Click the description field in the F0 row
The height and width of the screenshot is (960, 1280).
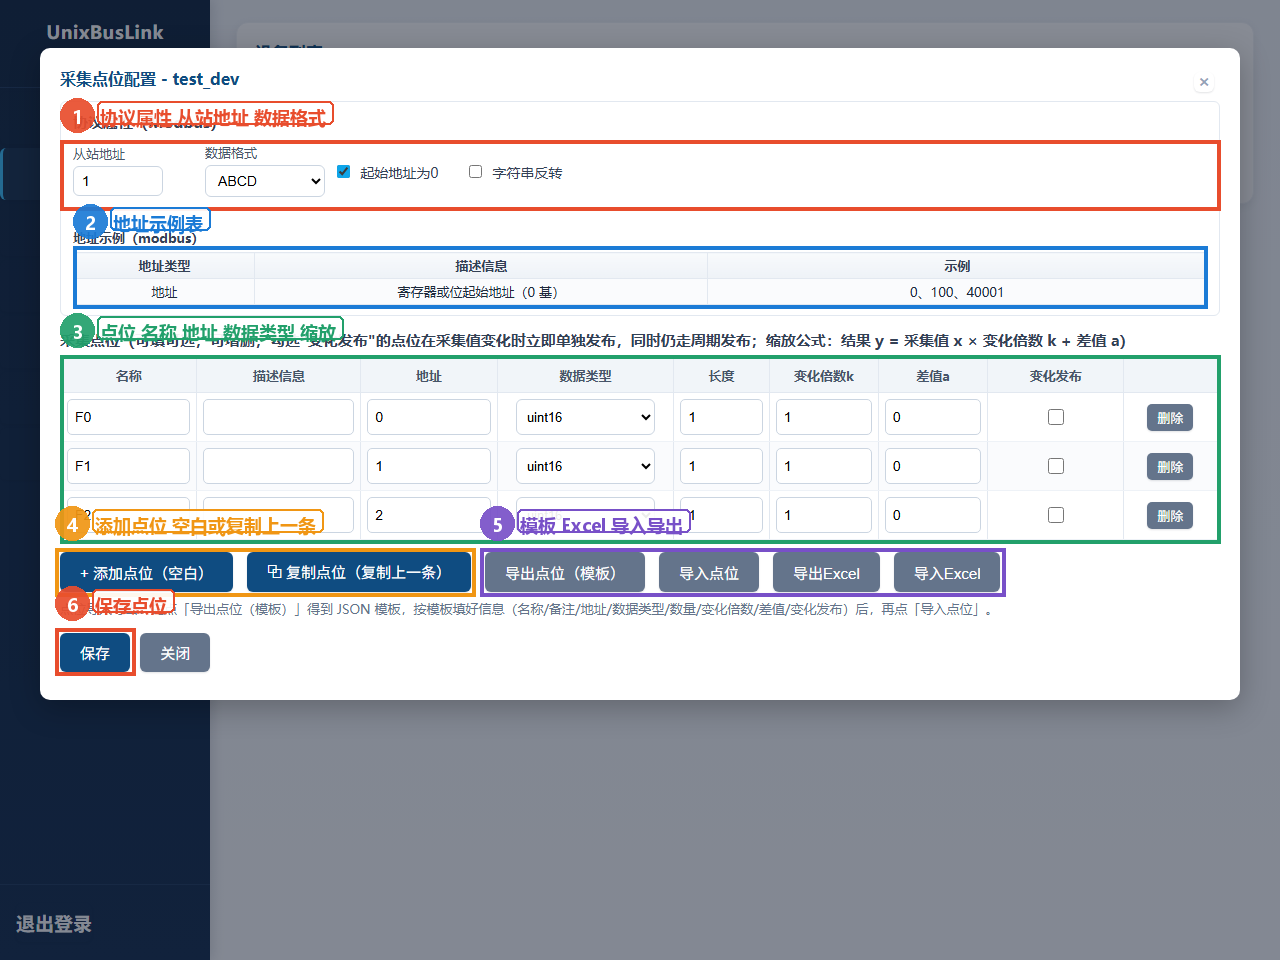click(x=278, y=417)
